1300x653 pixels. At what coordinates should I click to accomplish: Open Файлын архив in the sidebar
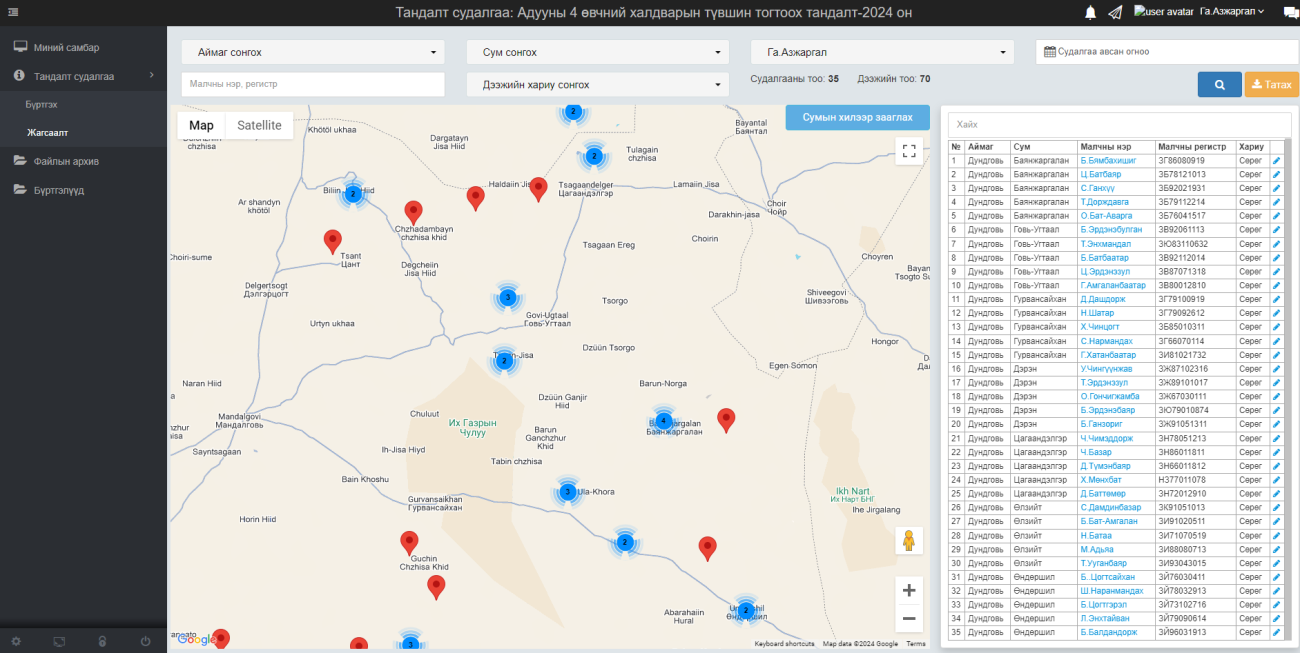(66, 161)
